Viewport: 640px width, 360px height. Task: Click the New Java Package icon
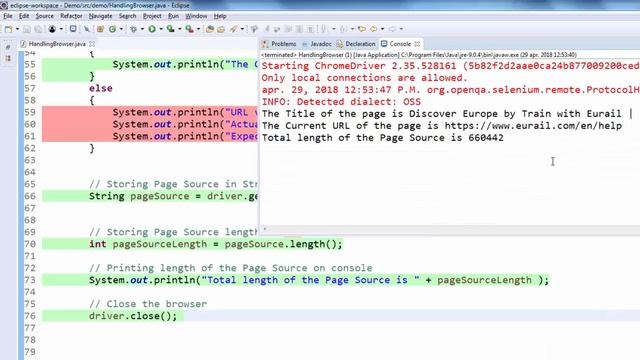100,29
